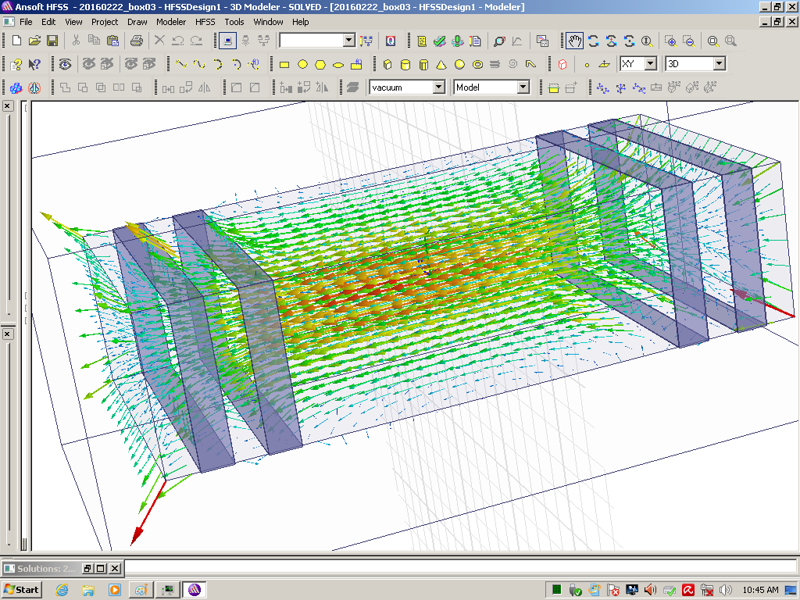Open the XY drawing plane dropdown
The height and width of the screenshot is (600, 800).
(x=650, y=64)
